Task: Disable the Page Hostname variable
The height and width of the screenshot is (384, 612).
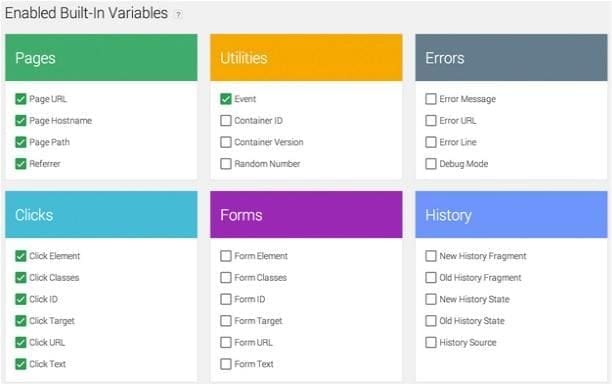Action: [x=20, y=121]
